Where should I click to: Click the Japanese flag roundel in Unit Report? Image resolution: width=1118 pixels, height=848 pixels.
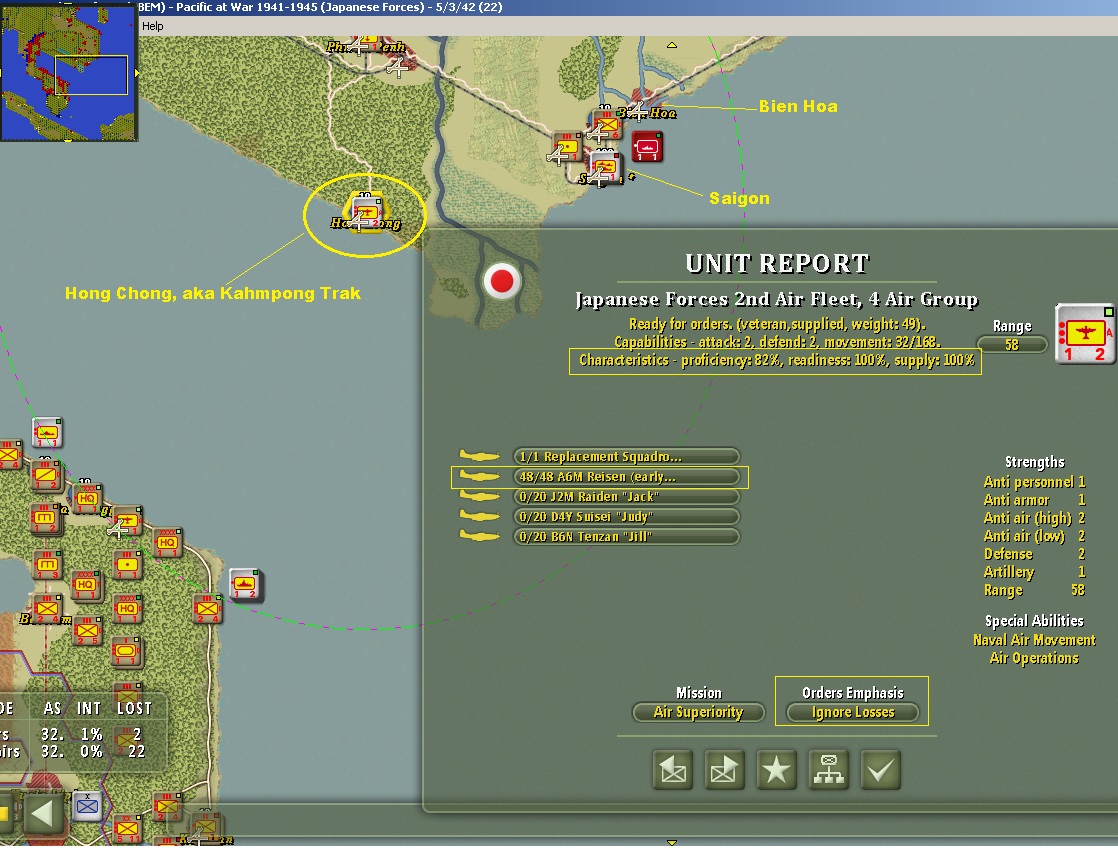pyautogui.click(x=502, y=281)
